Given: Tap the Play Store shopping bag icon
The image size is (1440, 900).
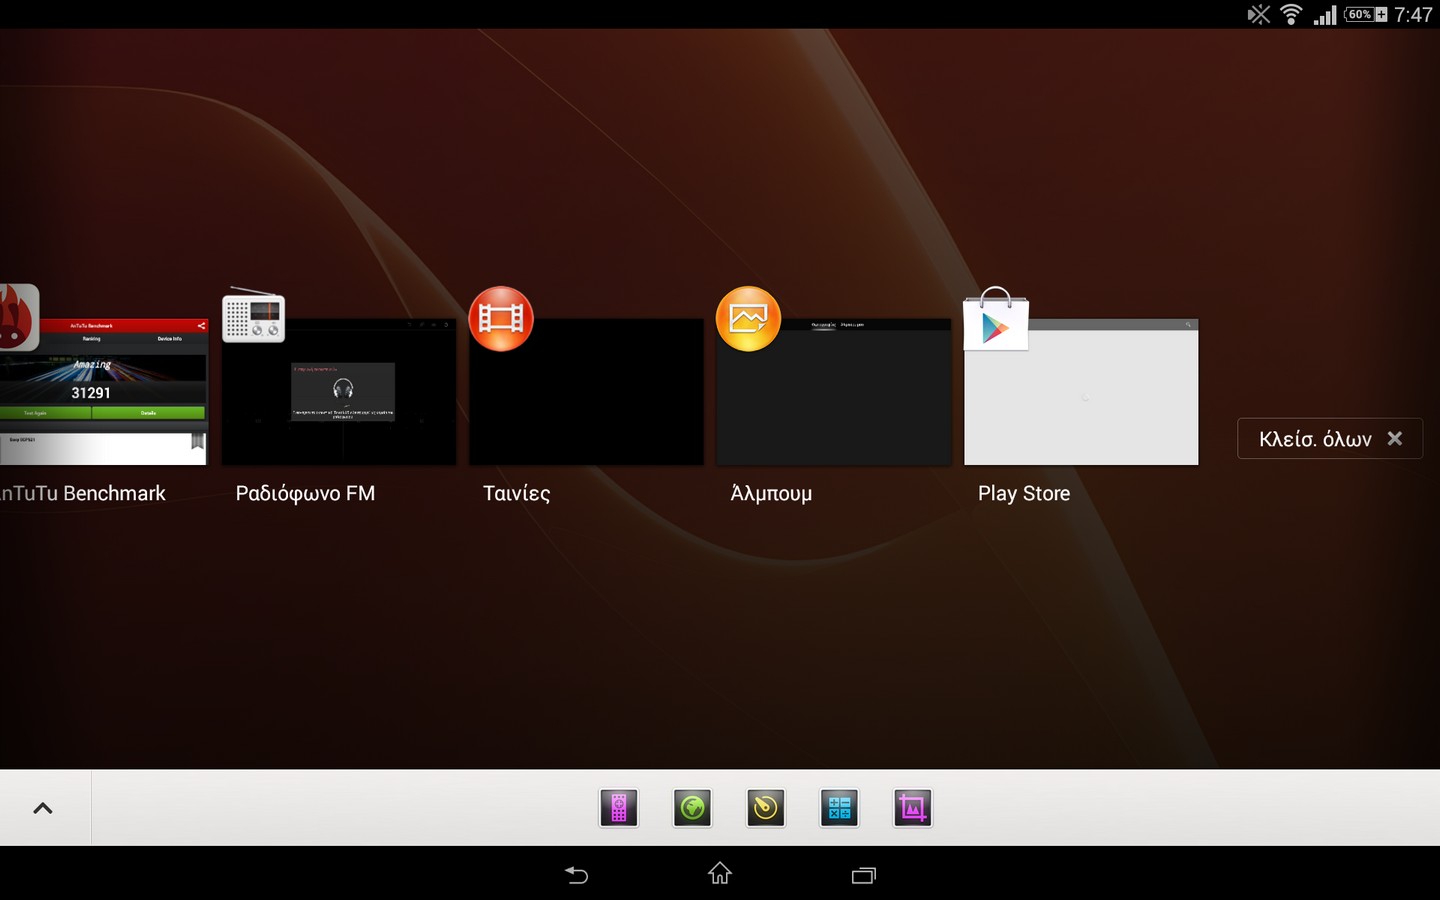Looking at the screenshot, I should [996, 318].
